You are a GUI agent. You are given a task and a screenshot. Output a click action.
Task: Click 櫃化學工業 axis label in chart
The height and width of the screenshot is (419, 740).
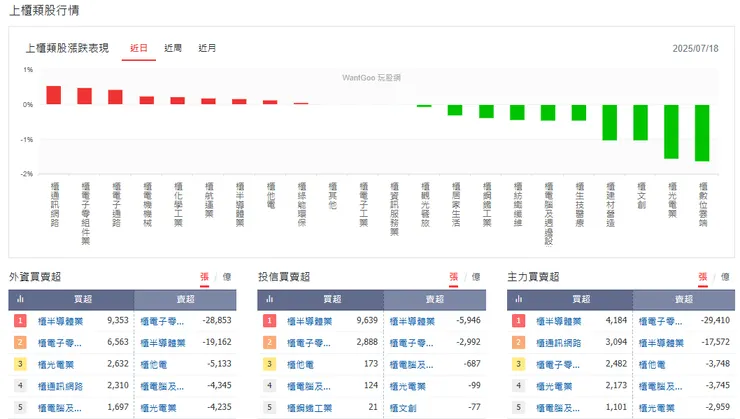(x=178, y=204)
